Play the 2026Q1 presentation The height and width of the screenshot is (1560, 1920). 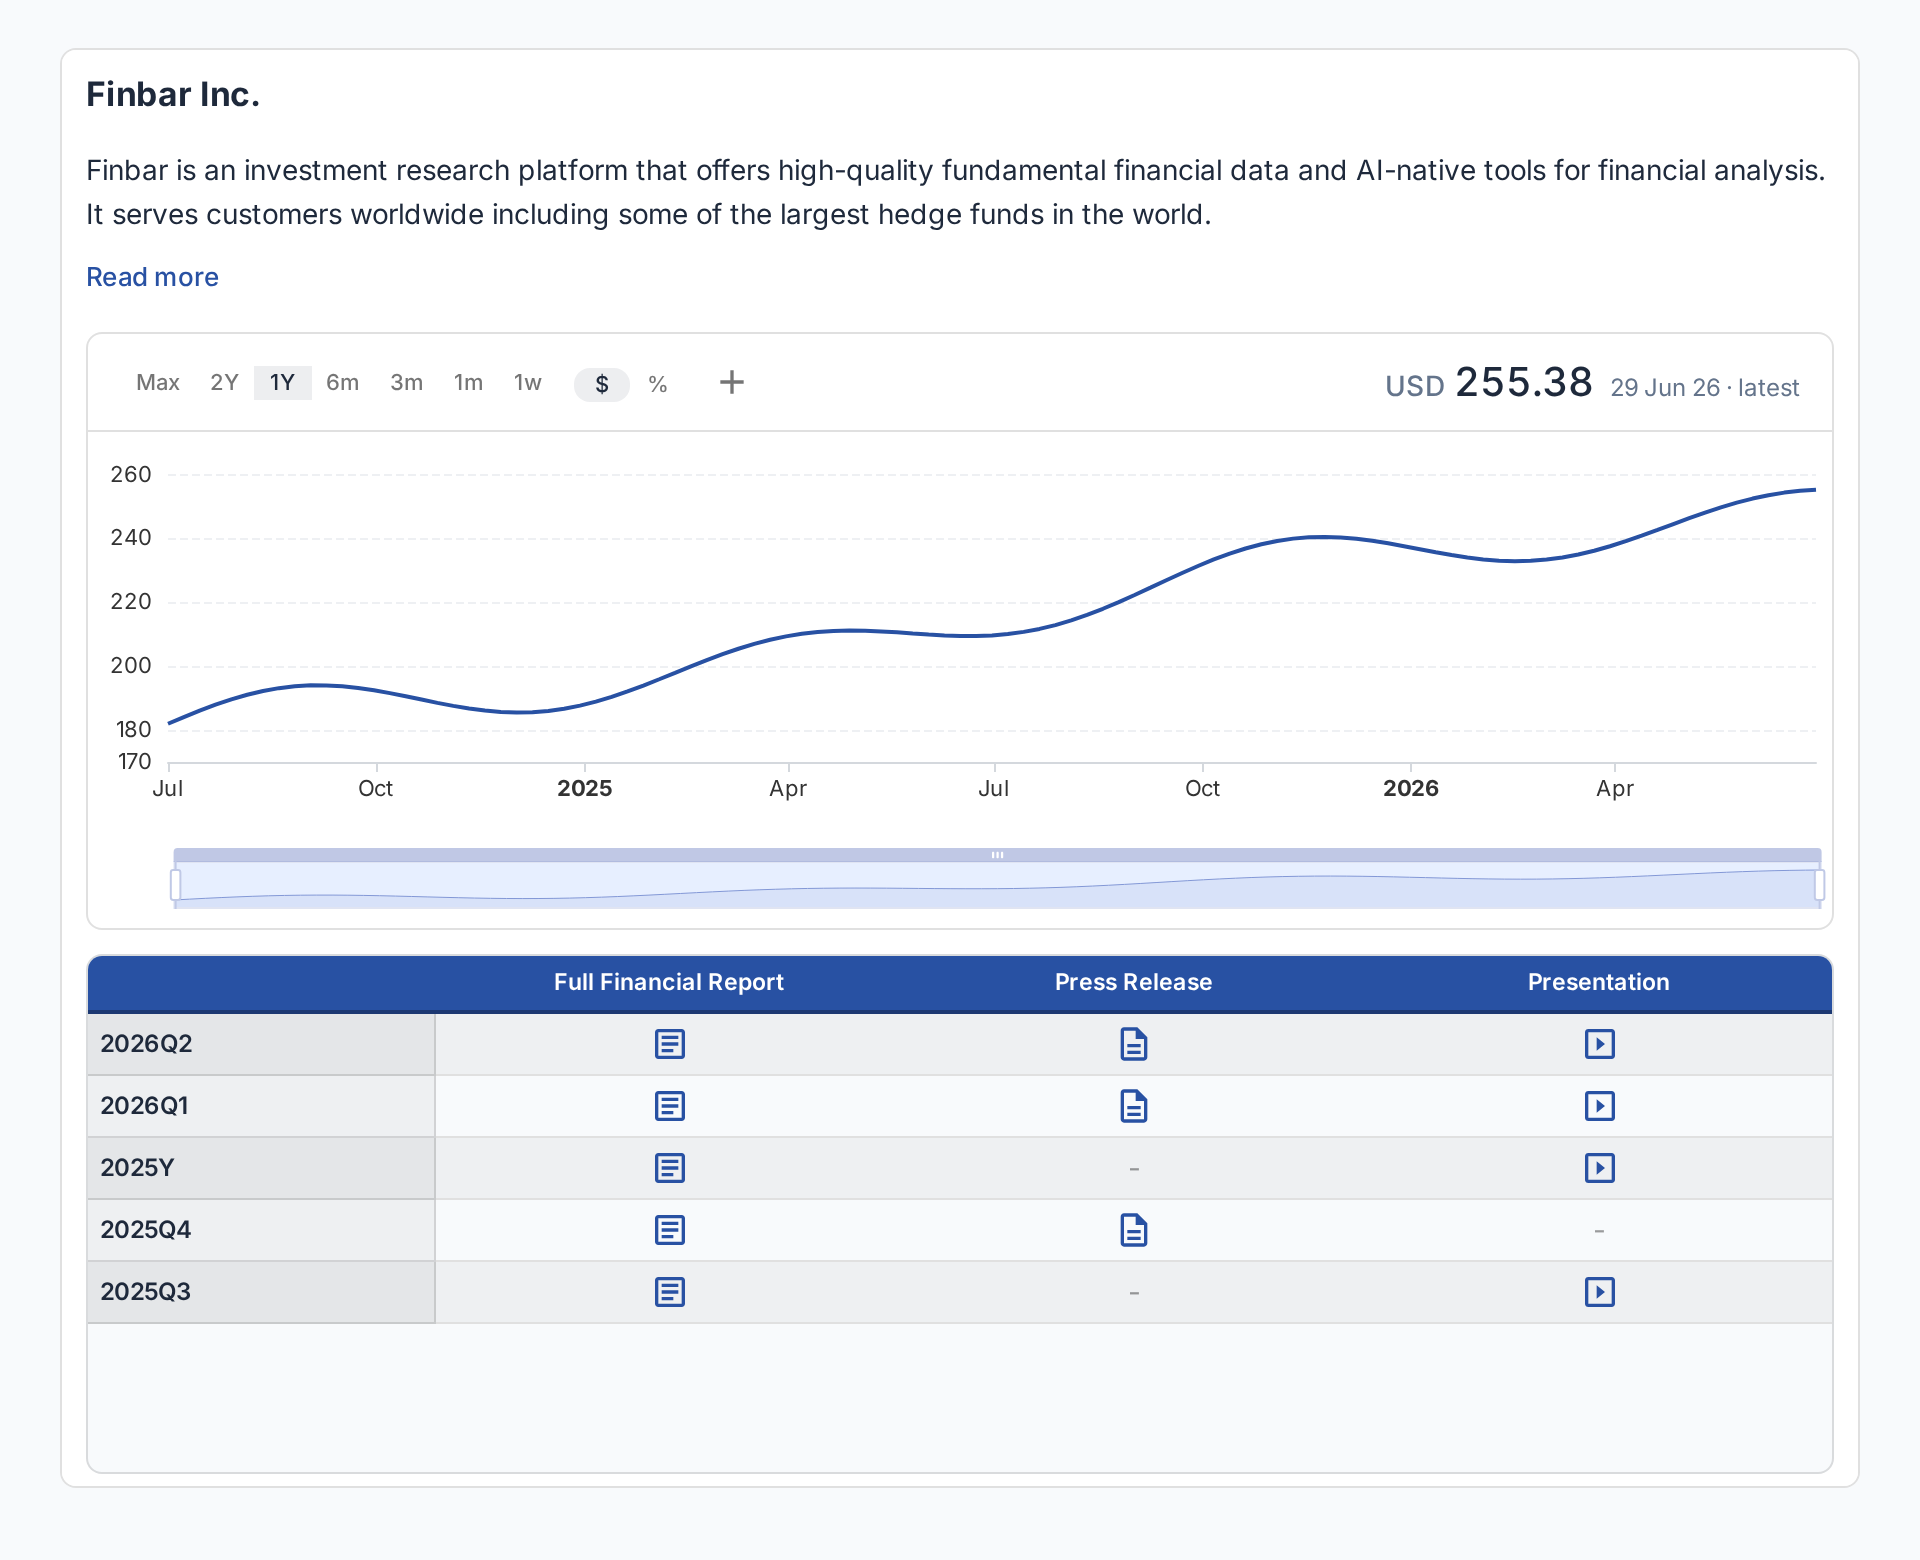(1599, 1106)
